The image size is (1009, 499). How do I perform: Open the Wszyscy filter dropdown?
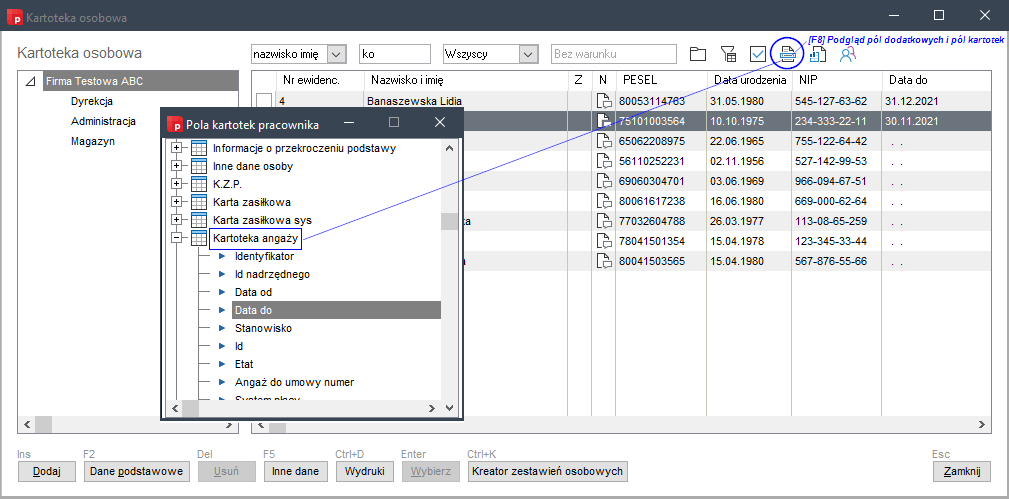click(529, 54)
